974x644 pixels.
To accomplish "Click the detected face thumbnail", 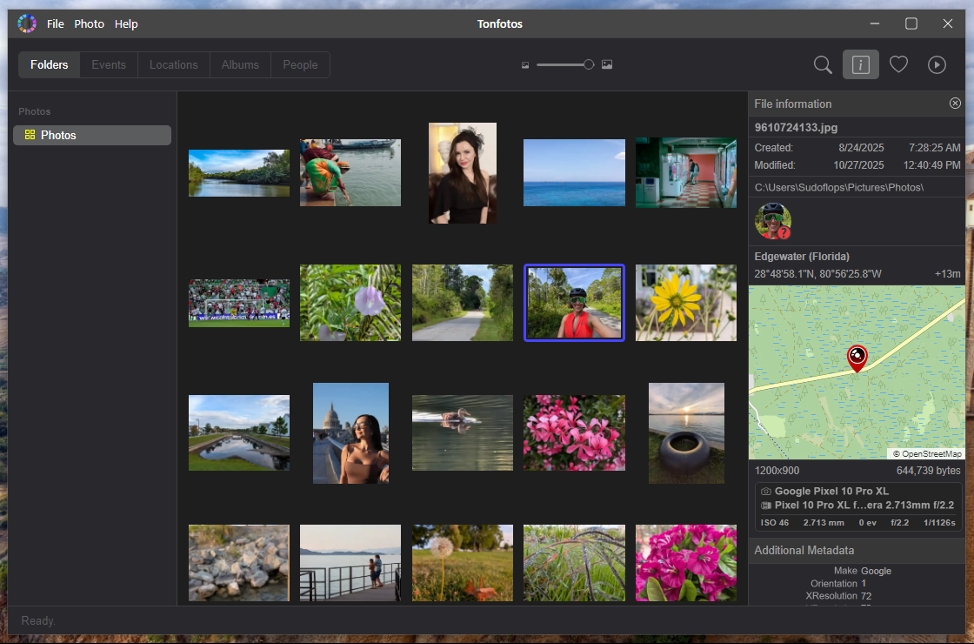I will pyautogui.click(x=773, y=221).
